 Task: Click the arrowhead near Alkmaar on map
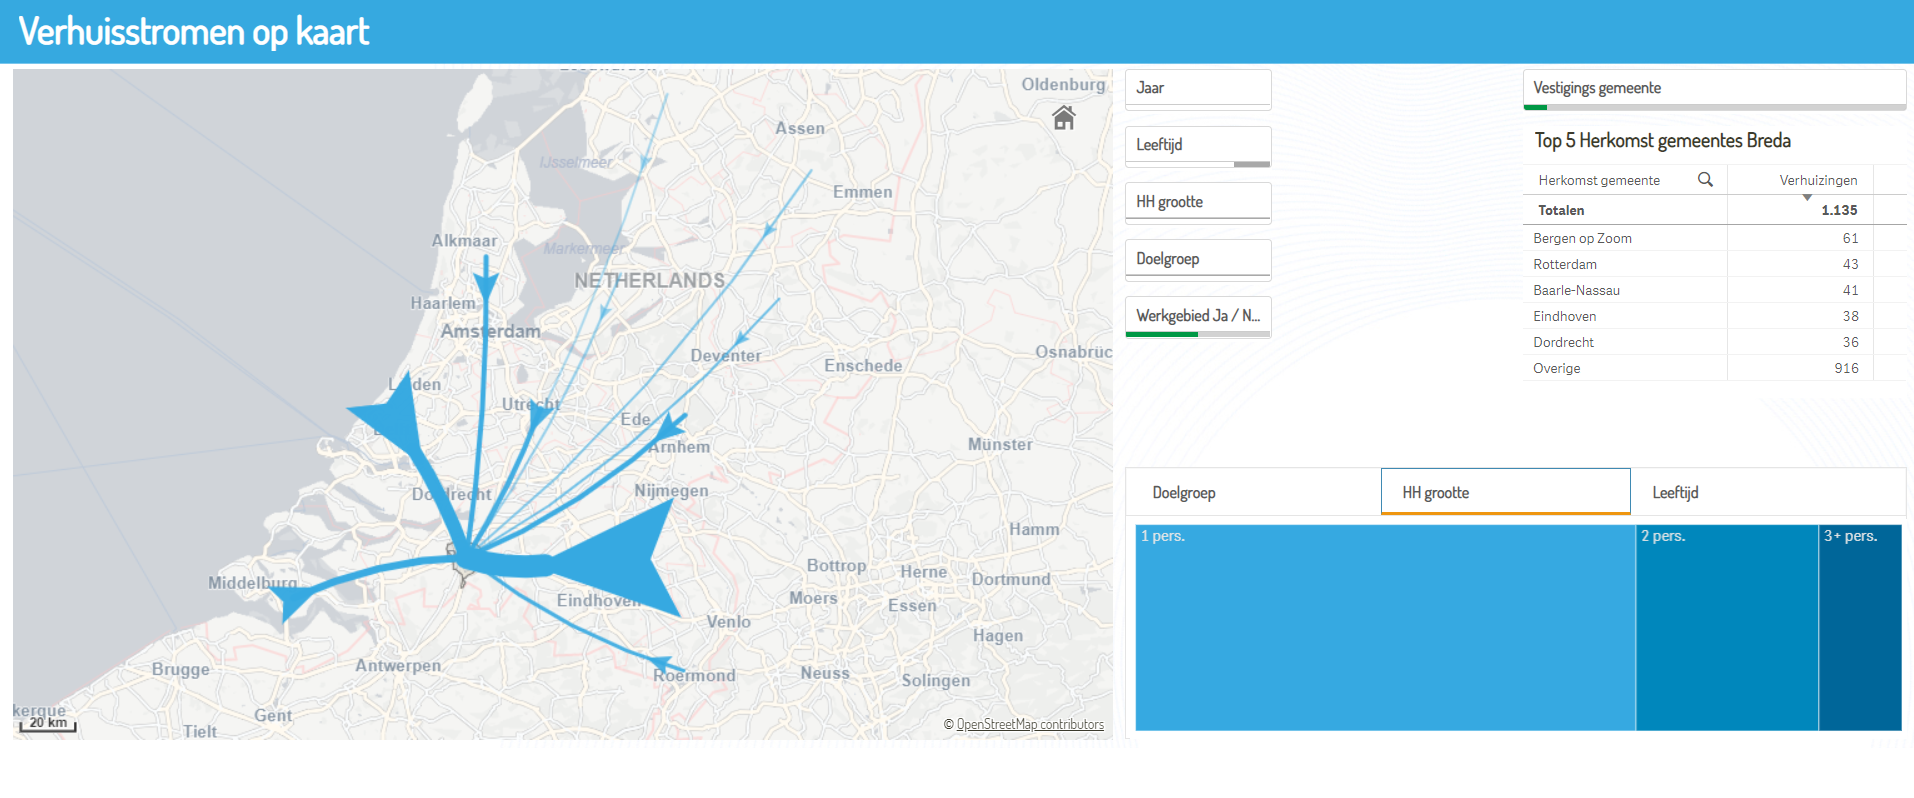coord(486,285)
